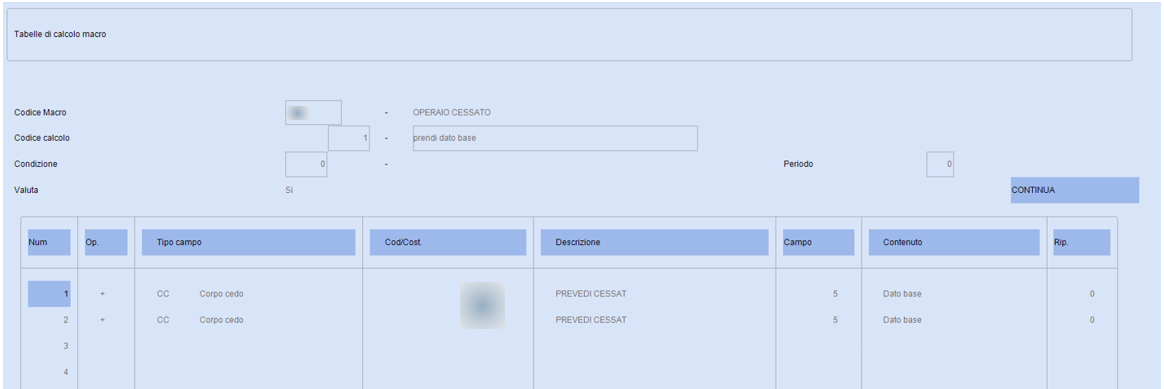Focus the Codice Macro input field
Image resolution: width=1164 pixels, height=389 pixels.
313,113
